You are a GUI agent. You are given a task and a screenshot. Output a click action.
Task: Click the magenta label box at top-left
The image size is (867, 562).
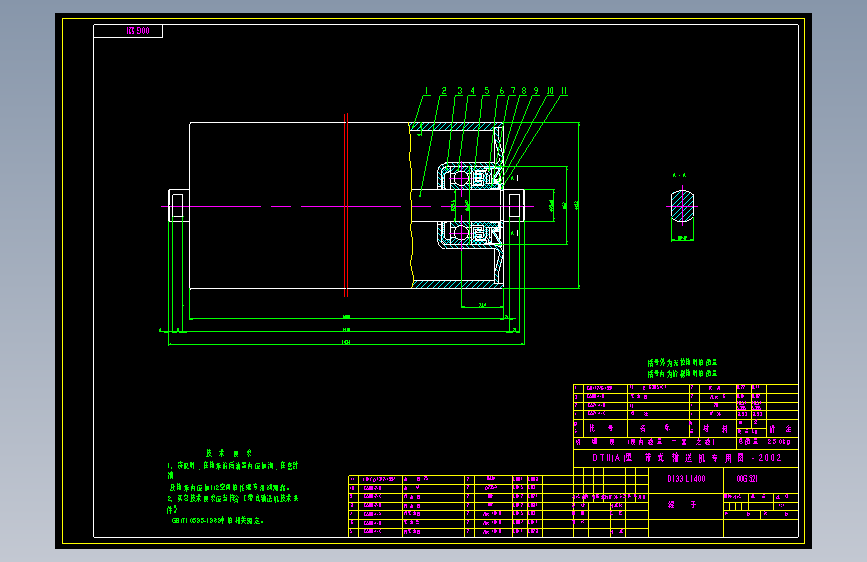coord(128,31)
